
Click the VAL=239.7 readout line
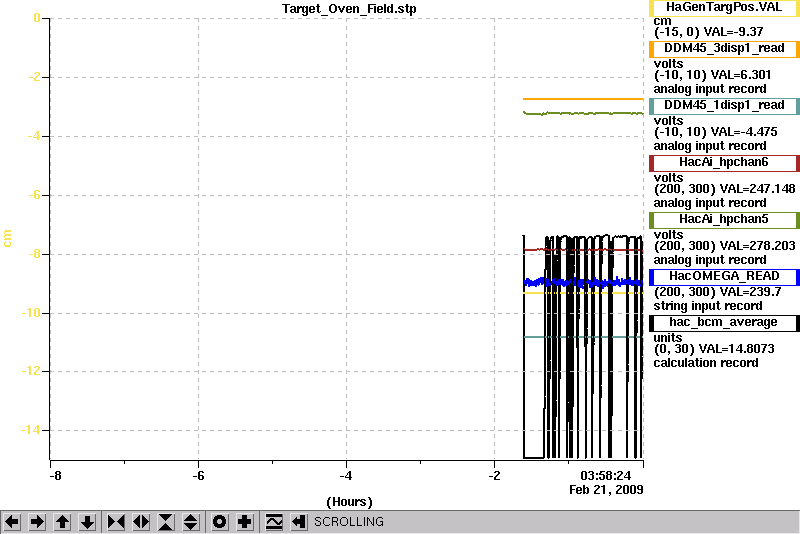click(717, 292)
